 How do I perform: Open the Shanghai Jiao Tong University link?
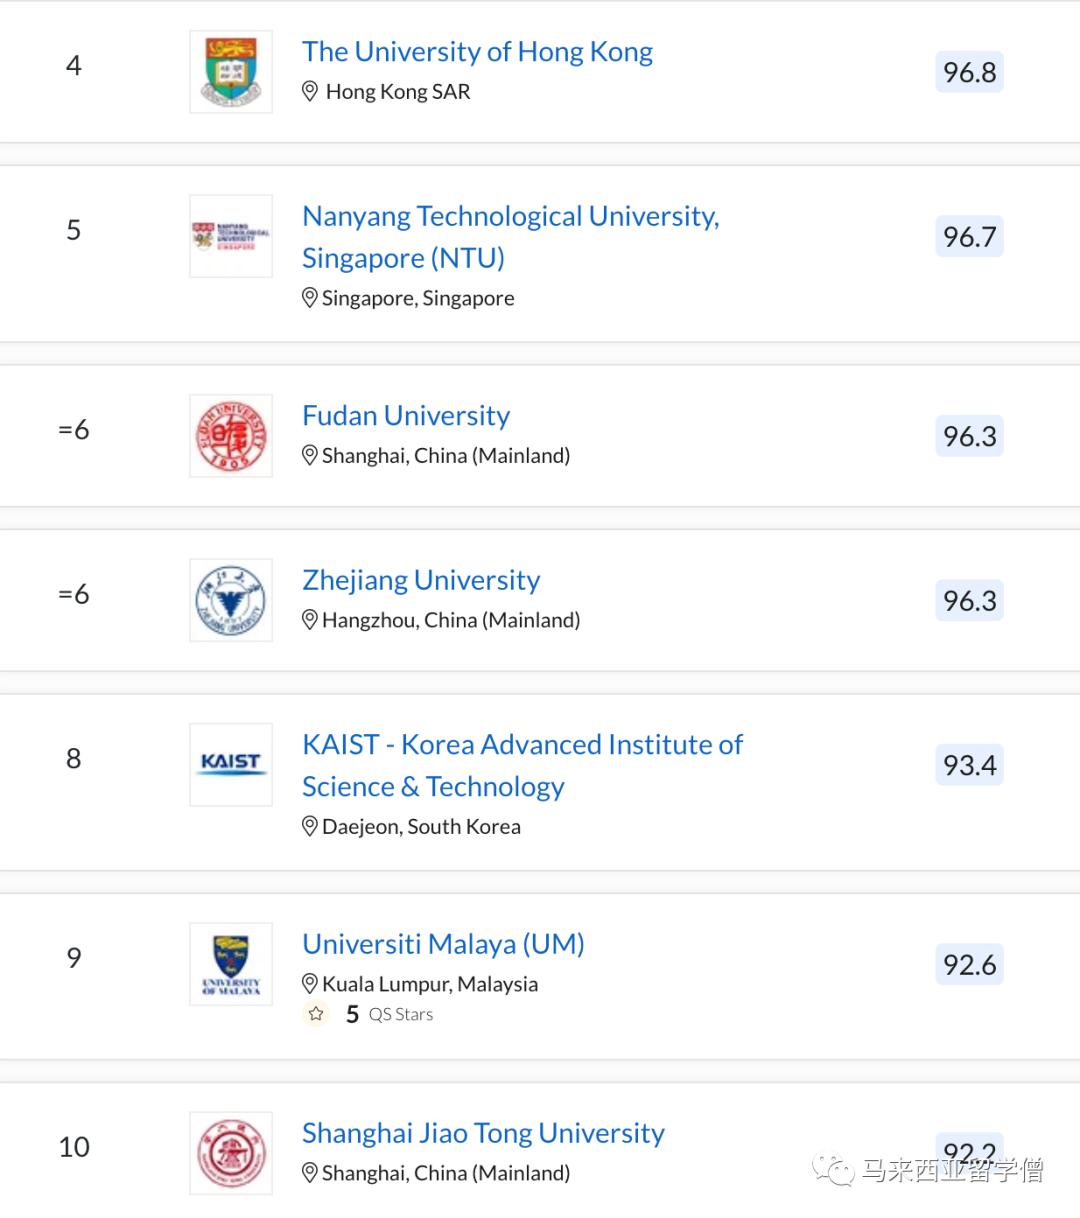pyautogui.click(x=483, y=1133)
